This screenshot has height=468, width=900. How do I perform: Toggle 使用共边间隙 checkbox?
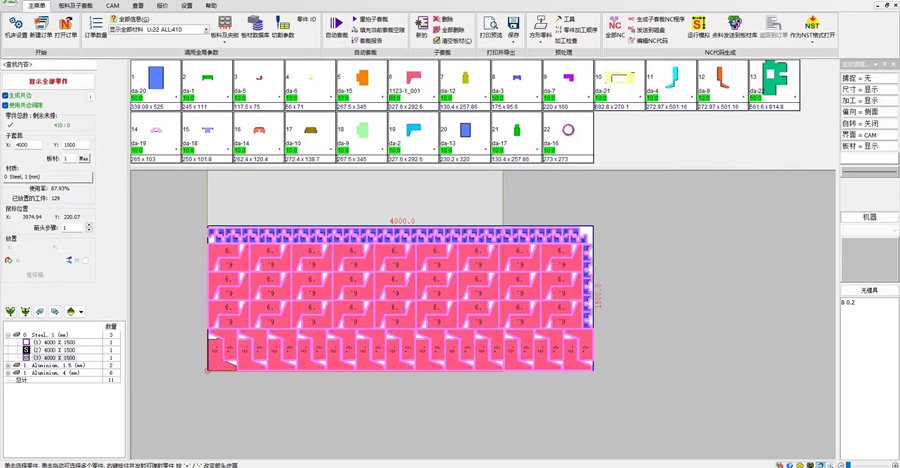coord(5,103)
